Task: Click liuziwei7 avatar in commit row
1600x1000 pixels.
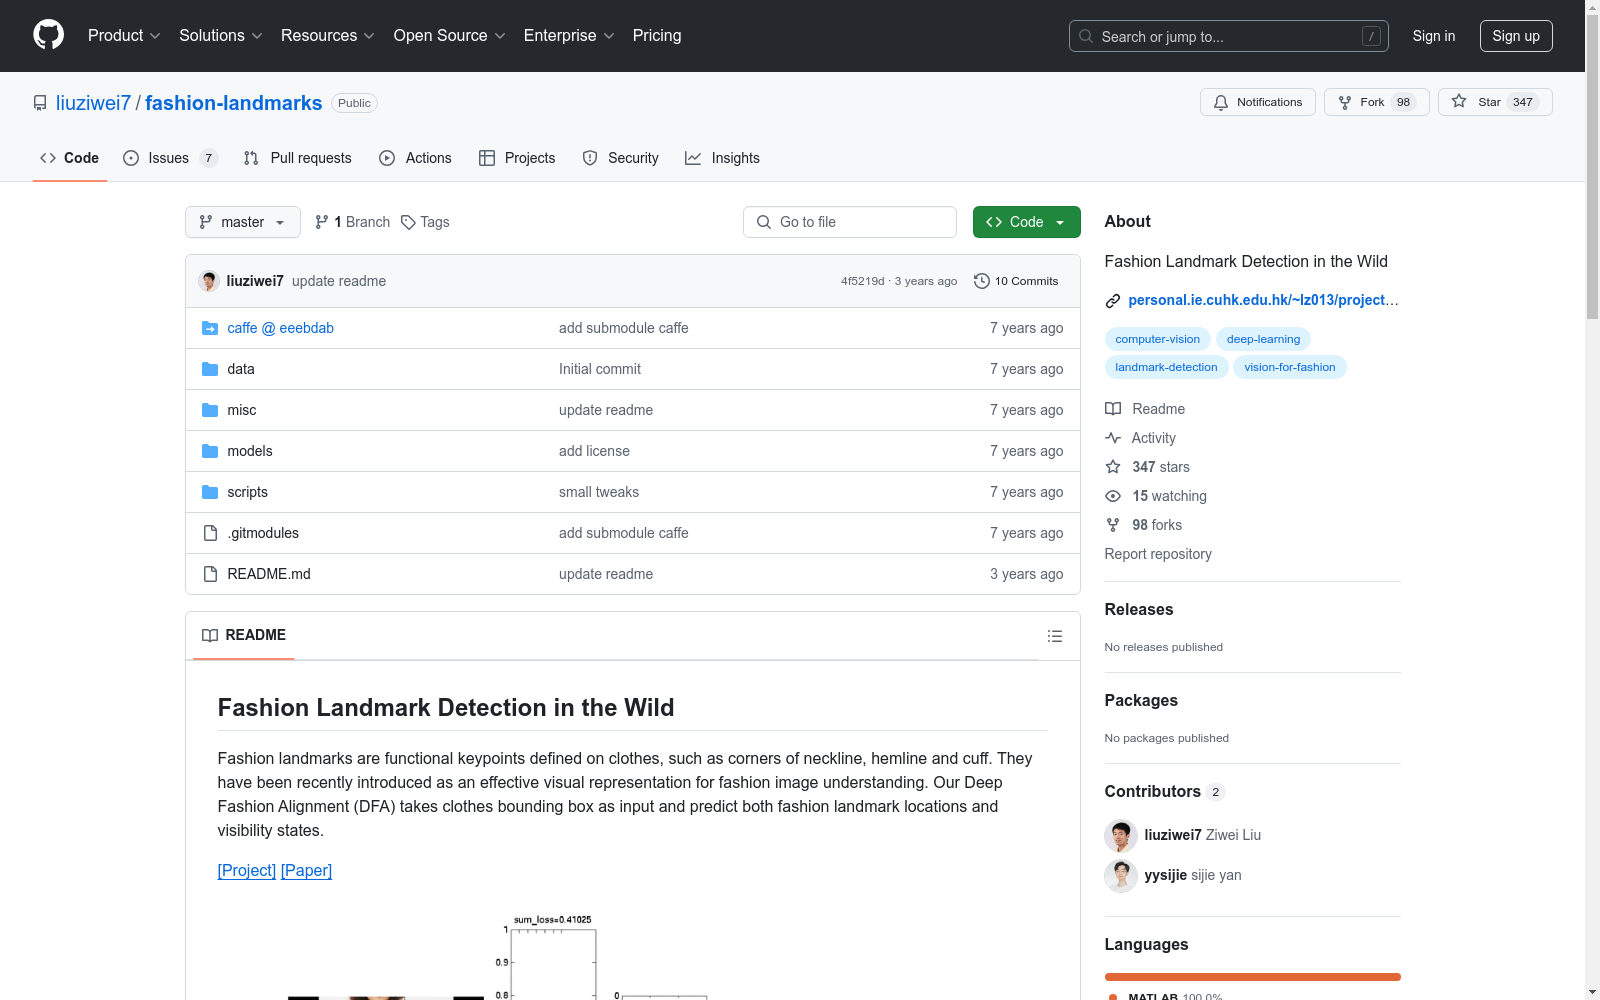Action: (x=209, y=281)
